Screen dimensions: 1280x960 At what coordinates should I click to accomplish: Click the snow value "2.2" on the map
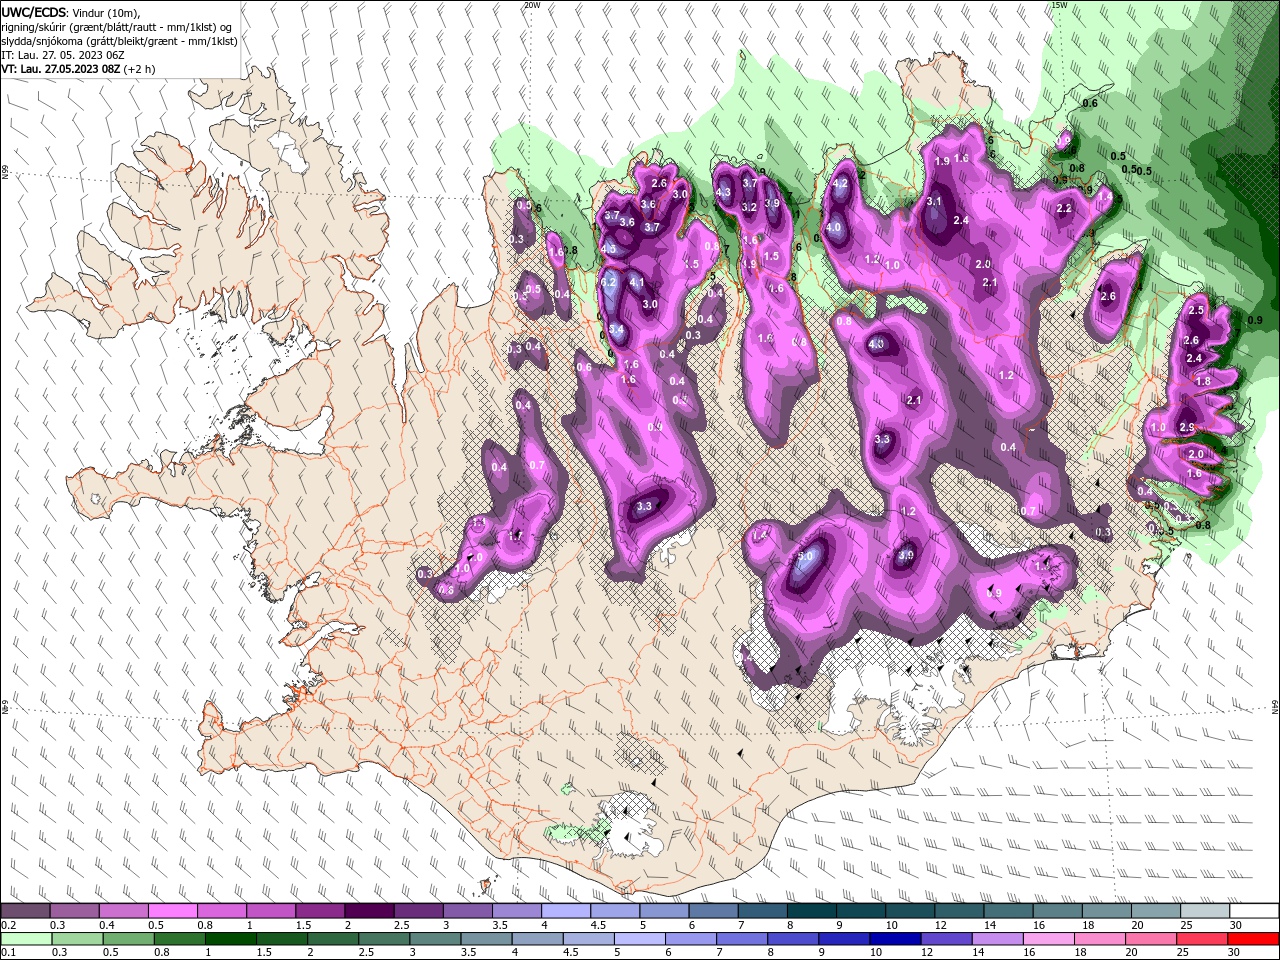coord(1064,208)
